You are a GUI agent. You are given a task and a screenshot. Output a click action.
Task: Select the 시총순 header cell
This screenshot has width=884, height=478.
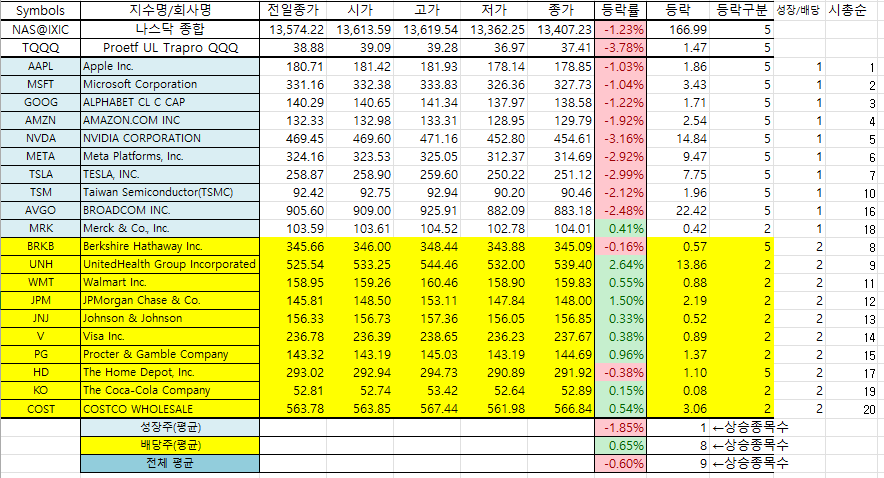[x=851, y=11]
